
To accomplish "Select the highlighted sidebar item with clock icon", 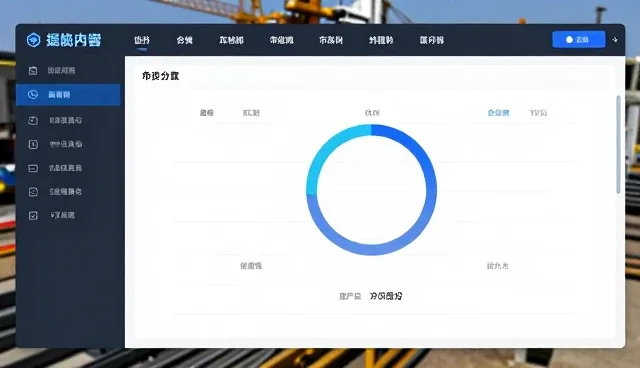I will click(x=68, y=95).
